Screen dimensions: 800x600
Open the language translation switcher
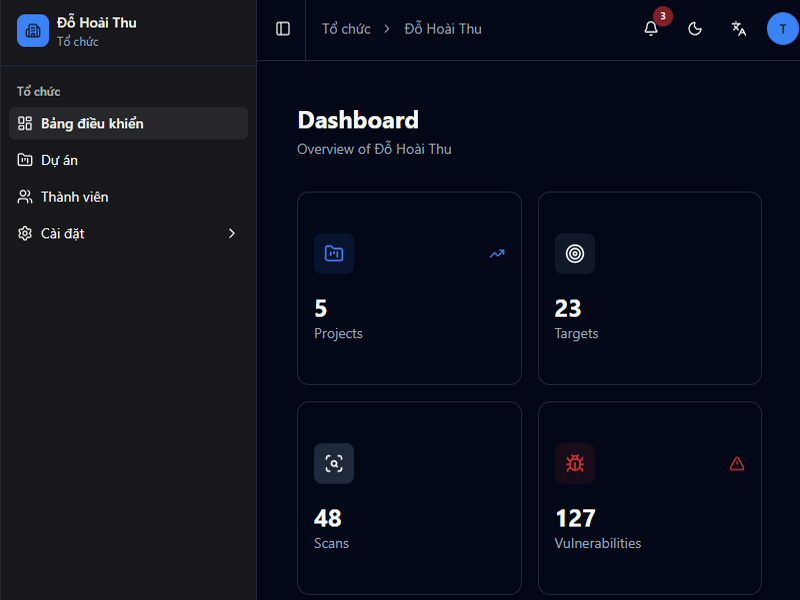[x=739, y=29]
